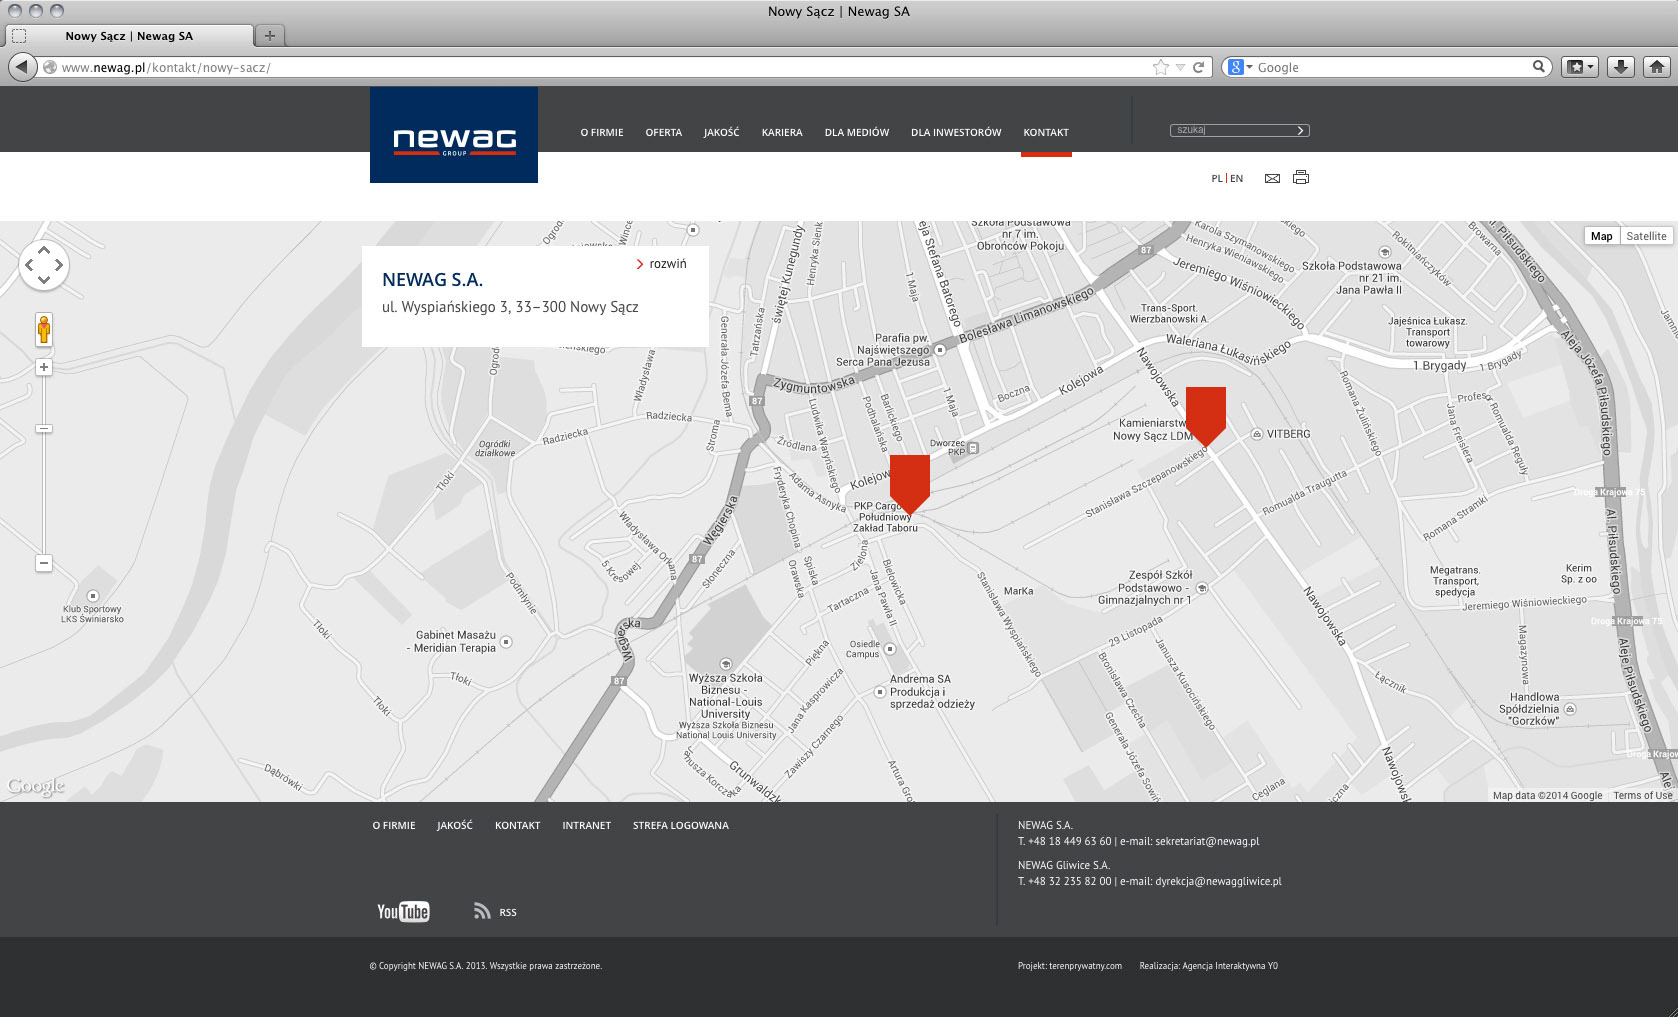Open Agencja Interaktywna YO link
Image resolution: width=1678 pixels, height=1017 pixels.
(x=1229, y=966)
